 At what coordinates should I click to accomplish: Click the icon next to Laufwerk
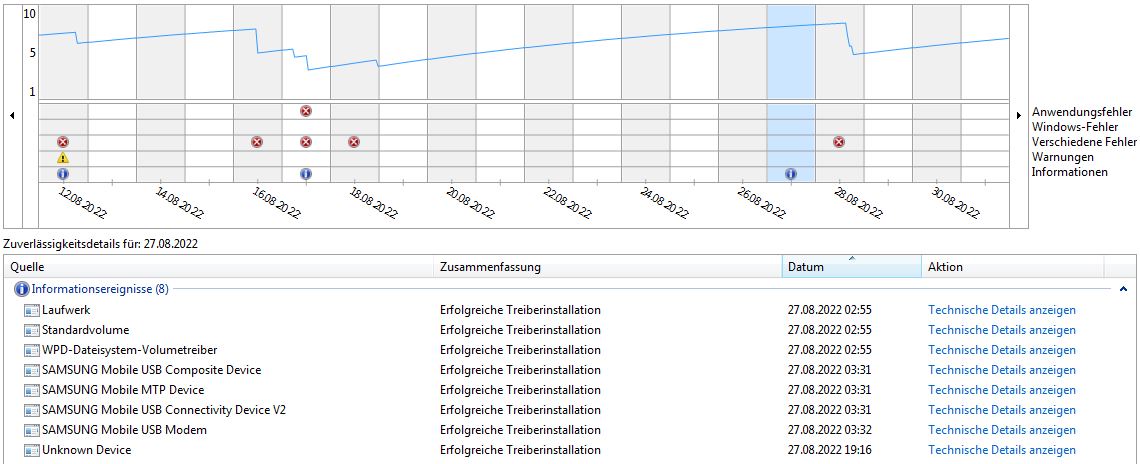point(31,310)
